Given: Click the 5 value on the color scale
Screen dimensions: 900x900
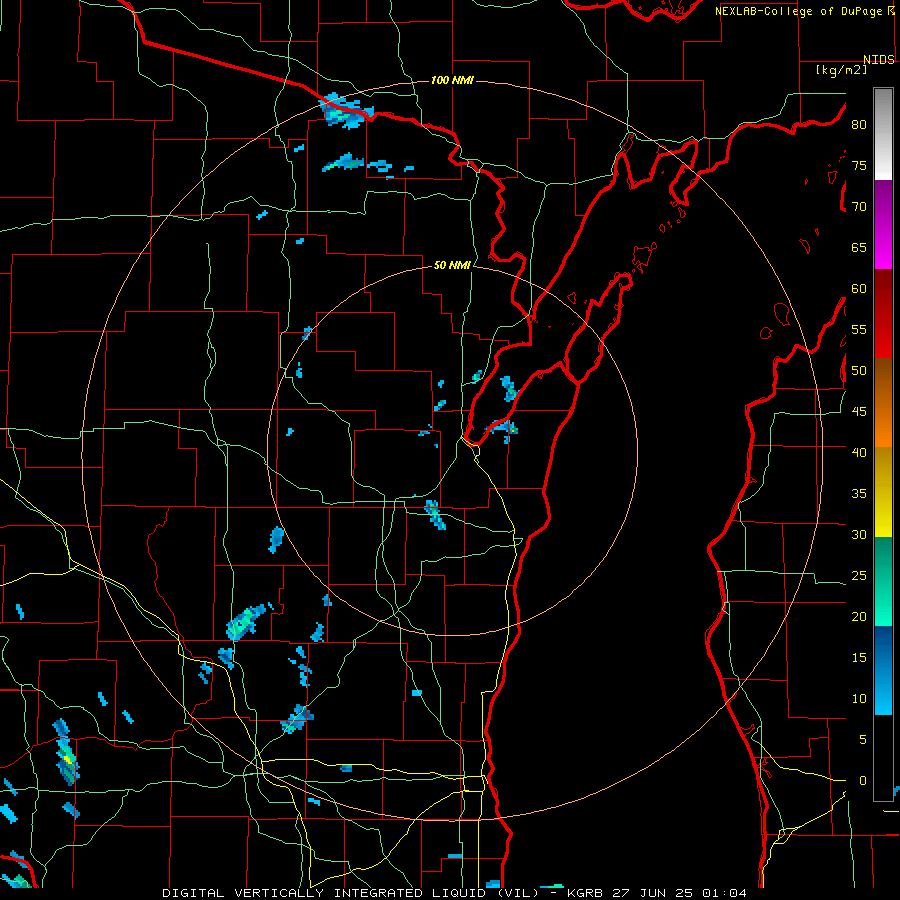Looking at the screenshot, I should point(863,739).
